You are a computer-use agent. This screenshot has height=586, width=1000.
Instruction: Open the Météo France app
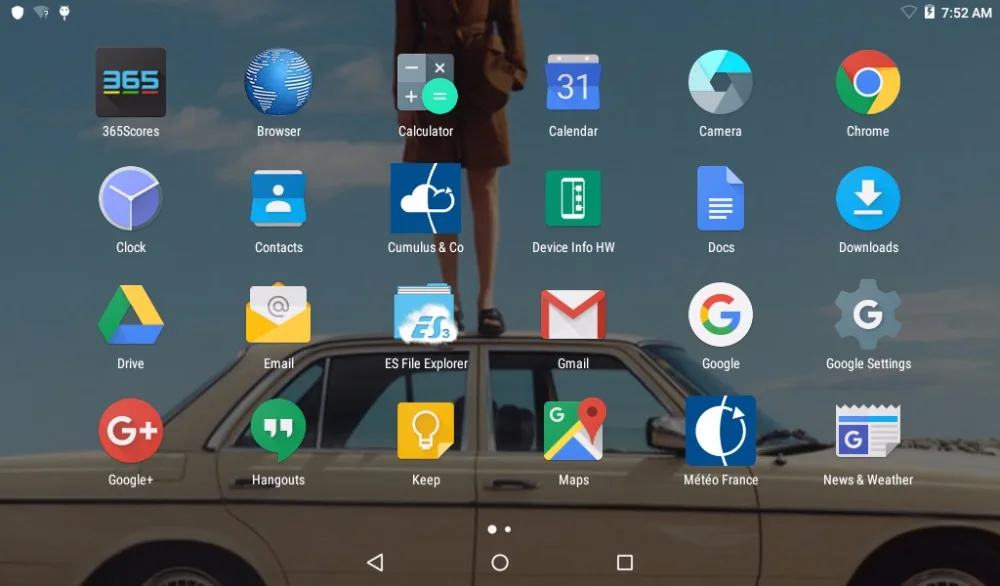[x=721, y=431]
